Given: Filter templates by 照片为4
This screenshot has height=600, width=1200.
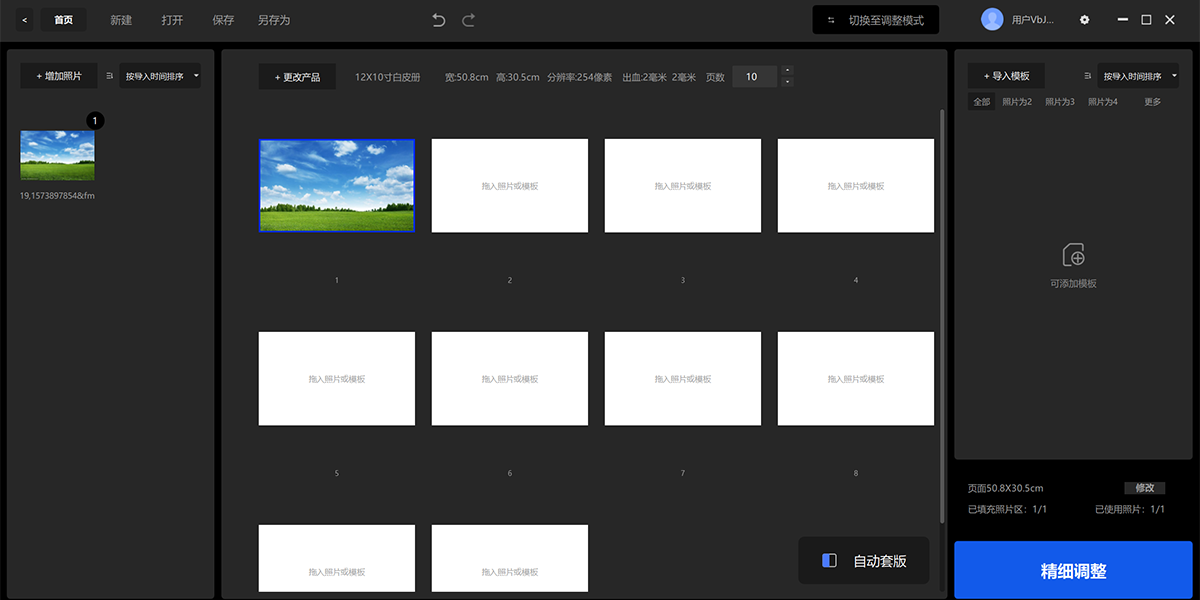Looking at the screenshot, I should coord(1103,102).
